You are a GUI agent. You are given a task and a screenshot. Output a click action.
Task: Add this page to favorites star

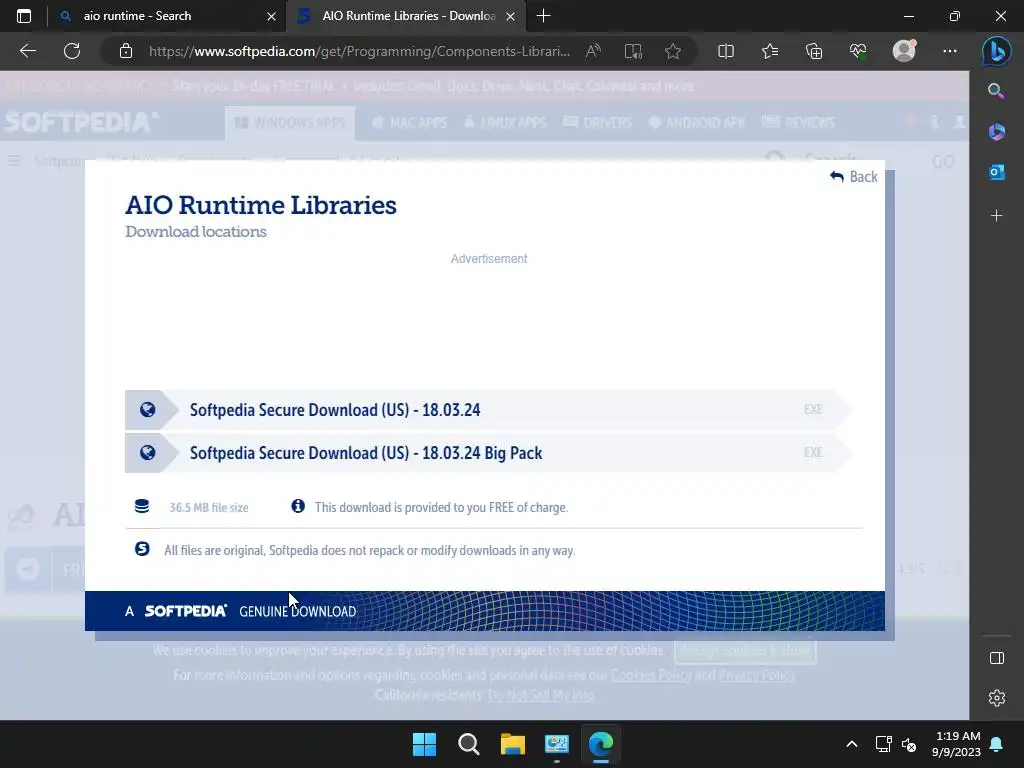(x=673, y=51)
